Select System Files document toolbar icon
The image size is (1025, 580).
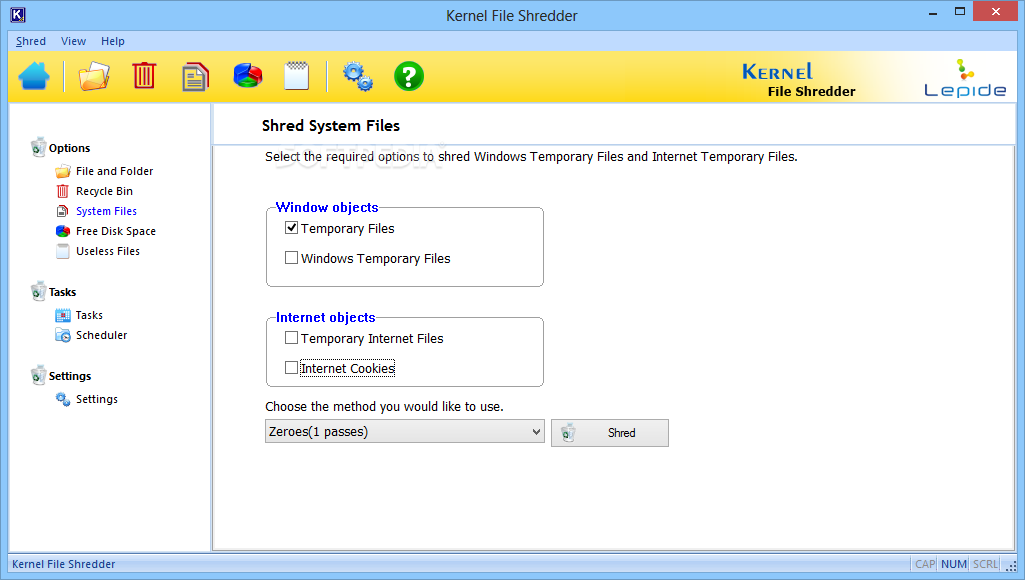(x=195, y=77)
